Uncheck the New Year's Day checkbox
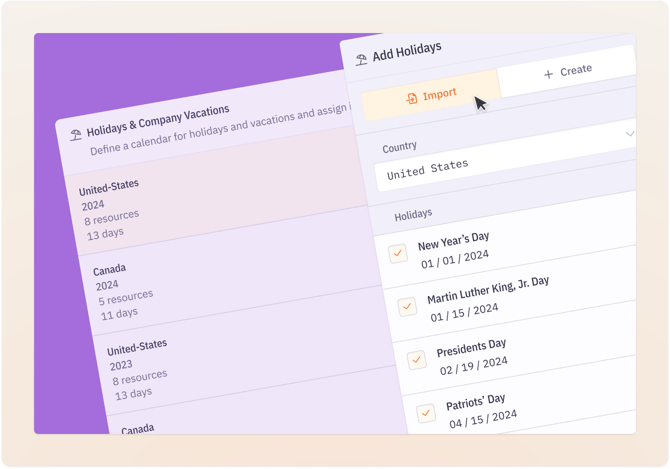The width and height of the screenshot is (670, 469). [398, 253]
